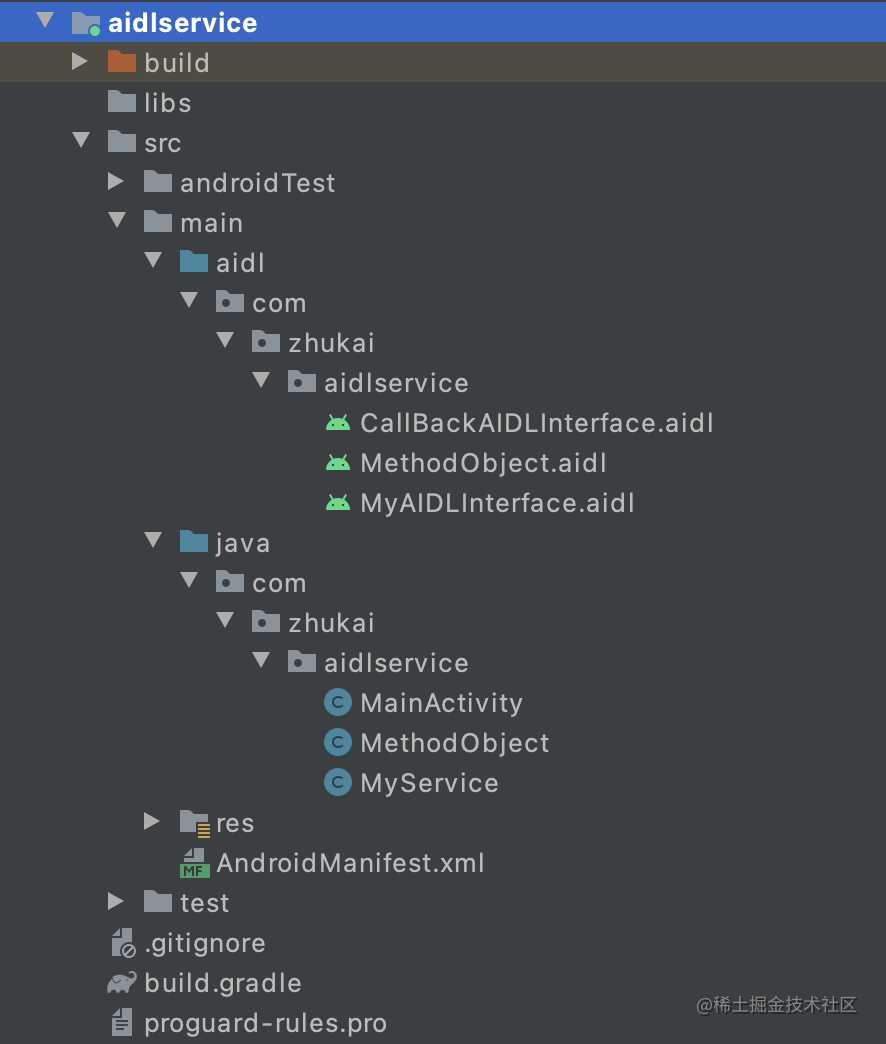Expand the androidTest directory
The width and height of the screenshot is (886, 1044).
pos(117,182)
